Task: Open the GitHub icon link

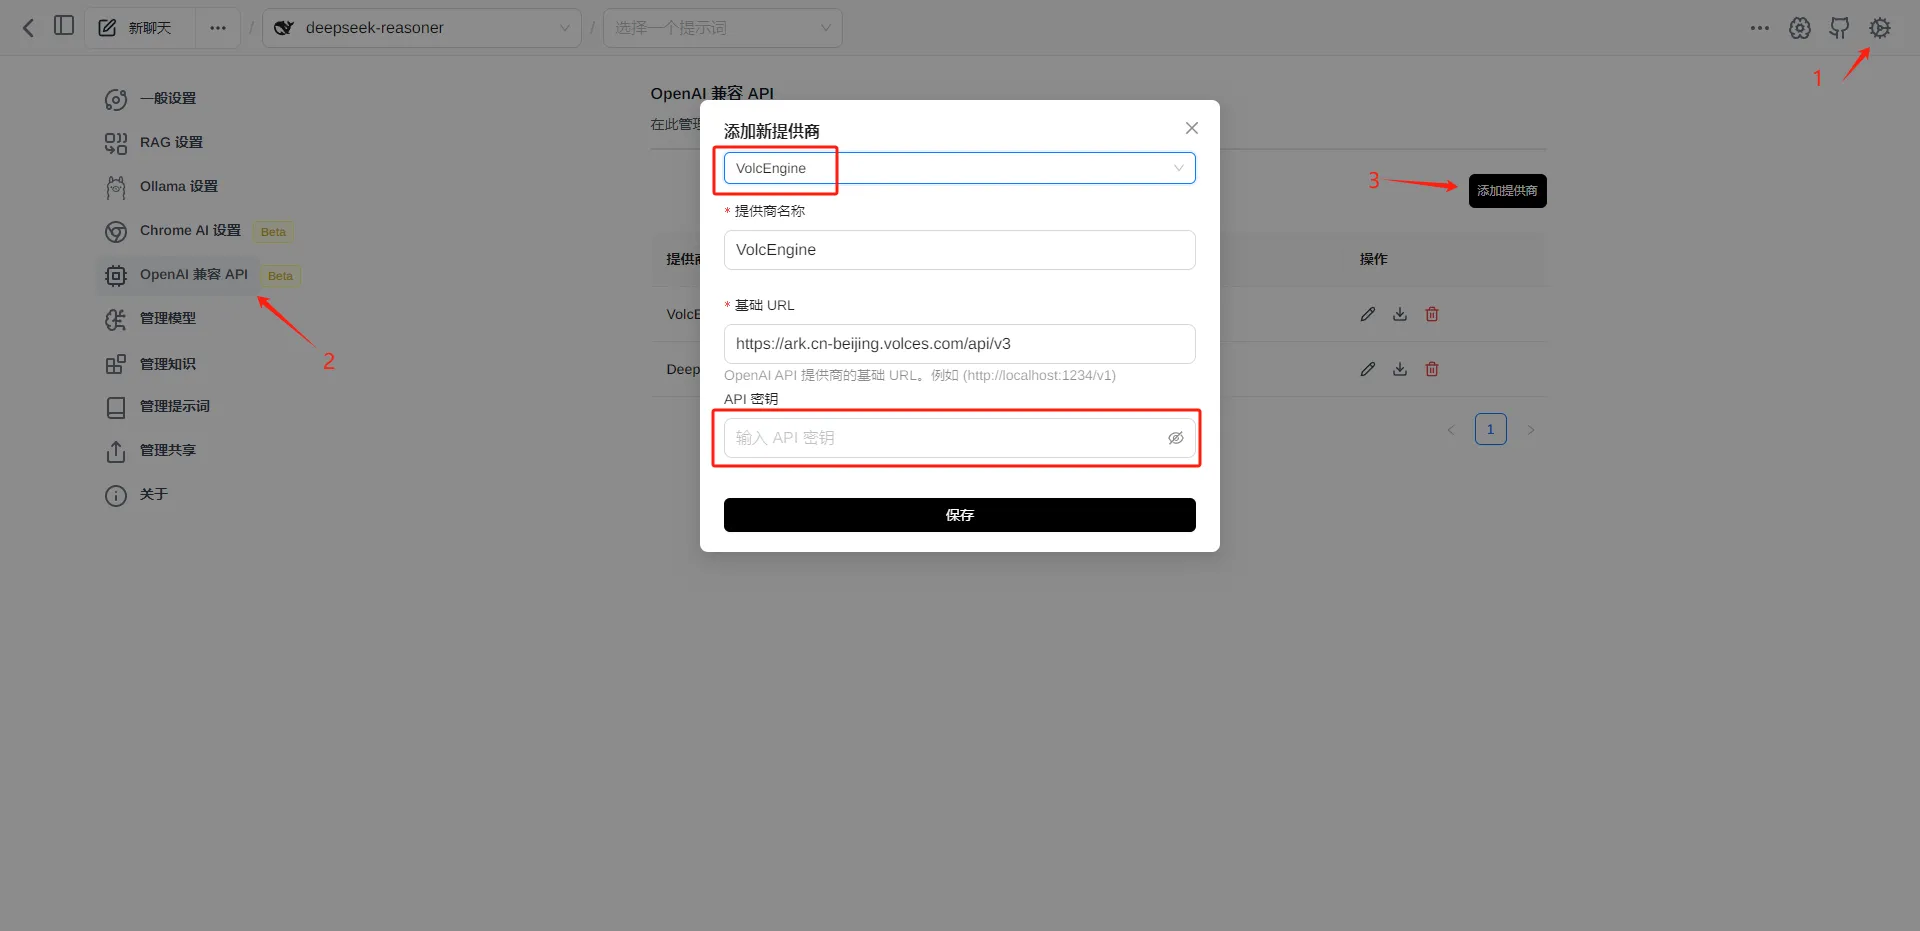Action: [x=1839, y=28]
